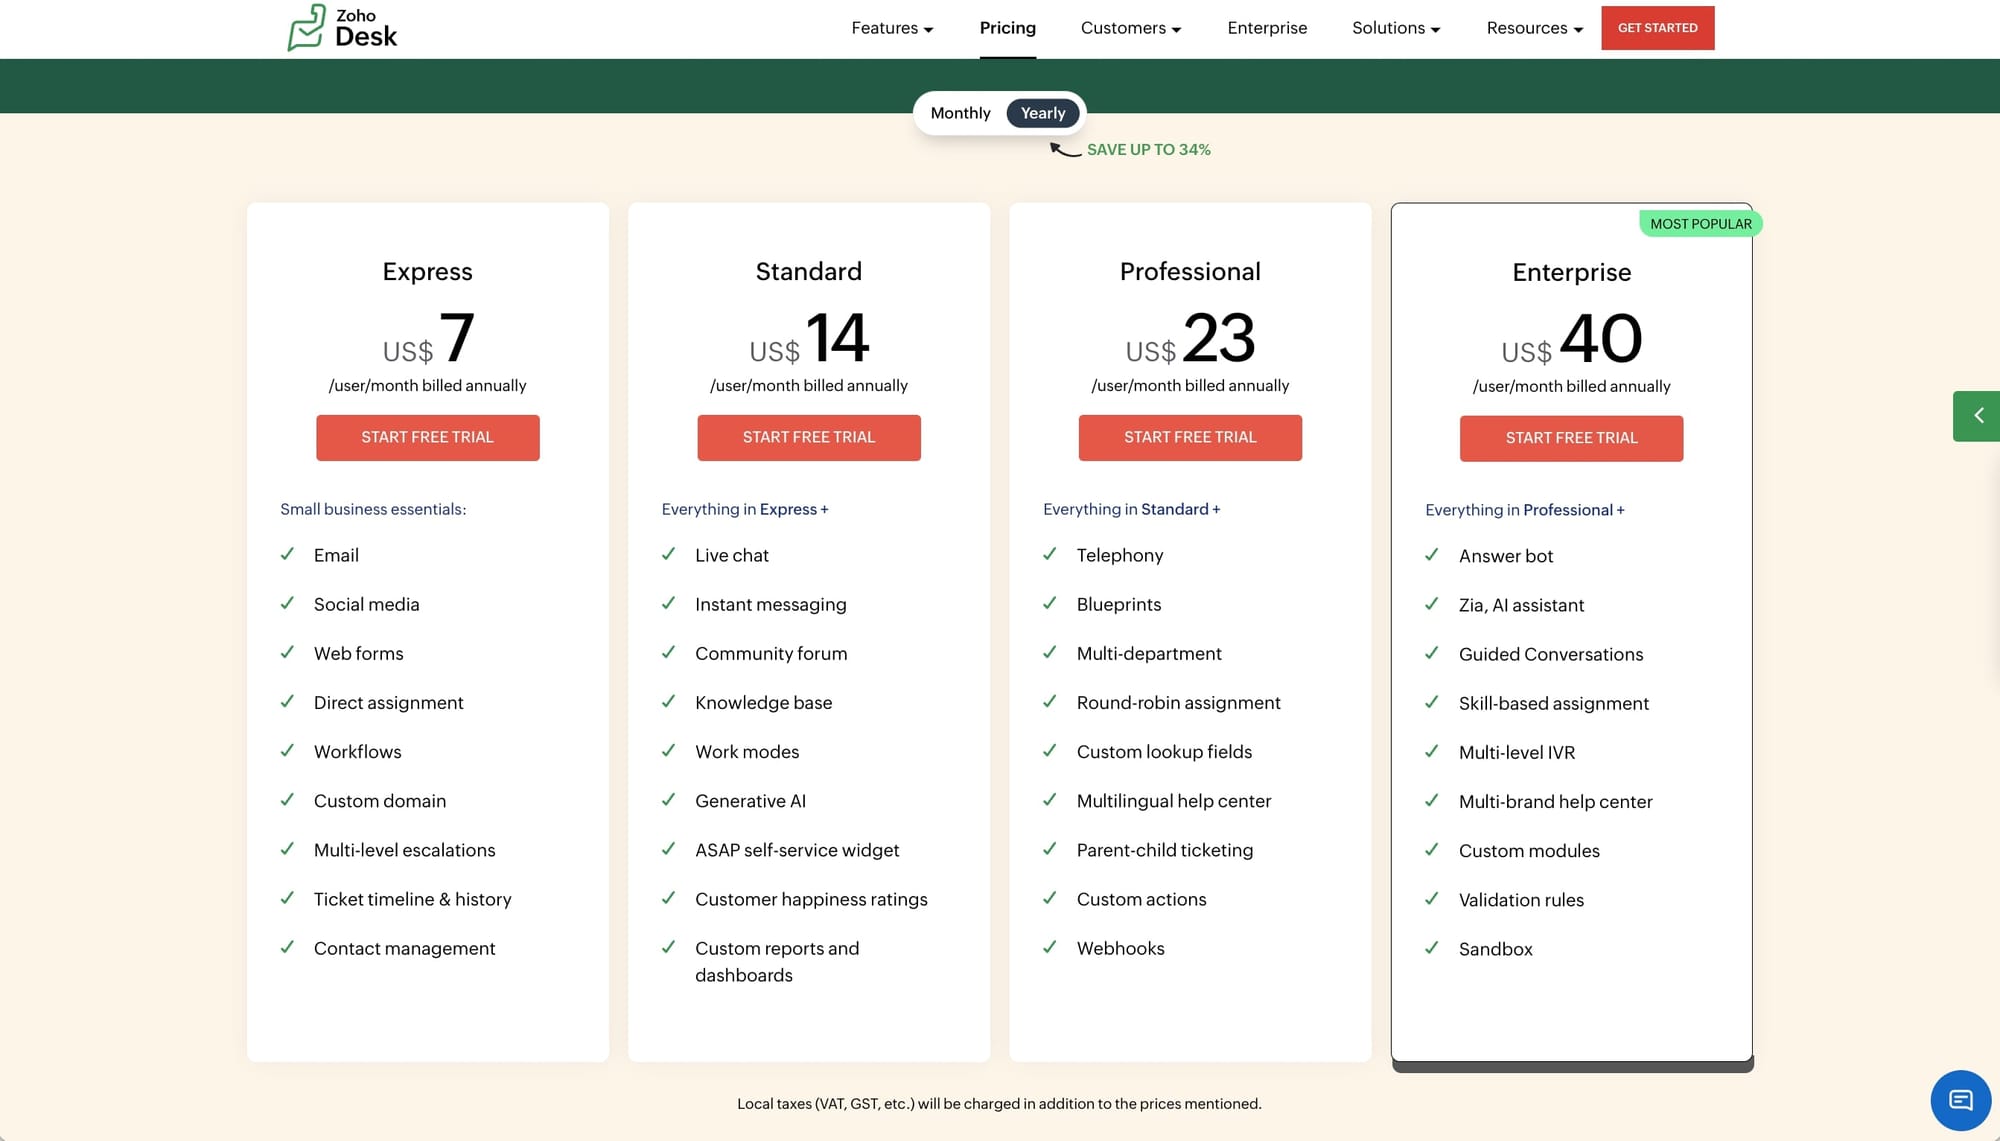Click the checkmark beside Sandbox
This screenshot has height=1141, width=2000.
pyautogui.click(x=1431, y=948)
